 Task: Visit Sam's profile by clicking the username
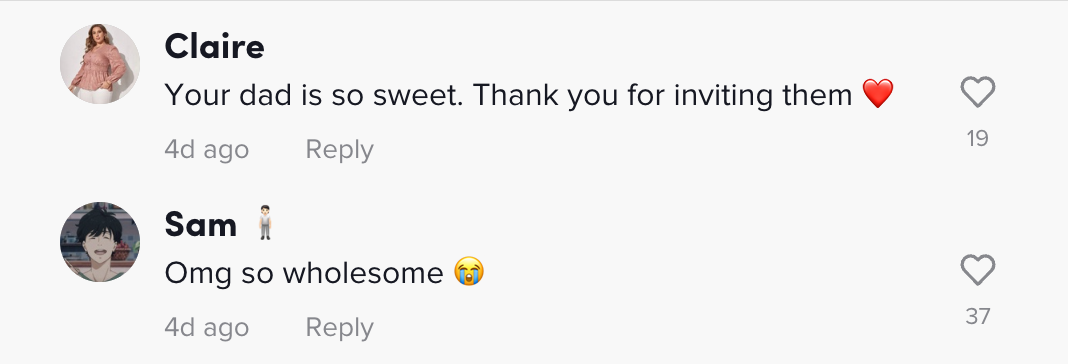(201, 226)
